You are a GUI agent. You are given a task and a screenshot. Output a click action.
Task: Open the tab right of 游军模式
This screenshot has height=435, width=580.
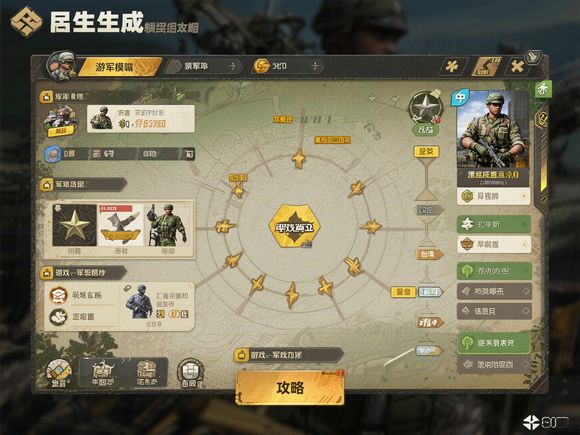point(203,67)
